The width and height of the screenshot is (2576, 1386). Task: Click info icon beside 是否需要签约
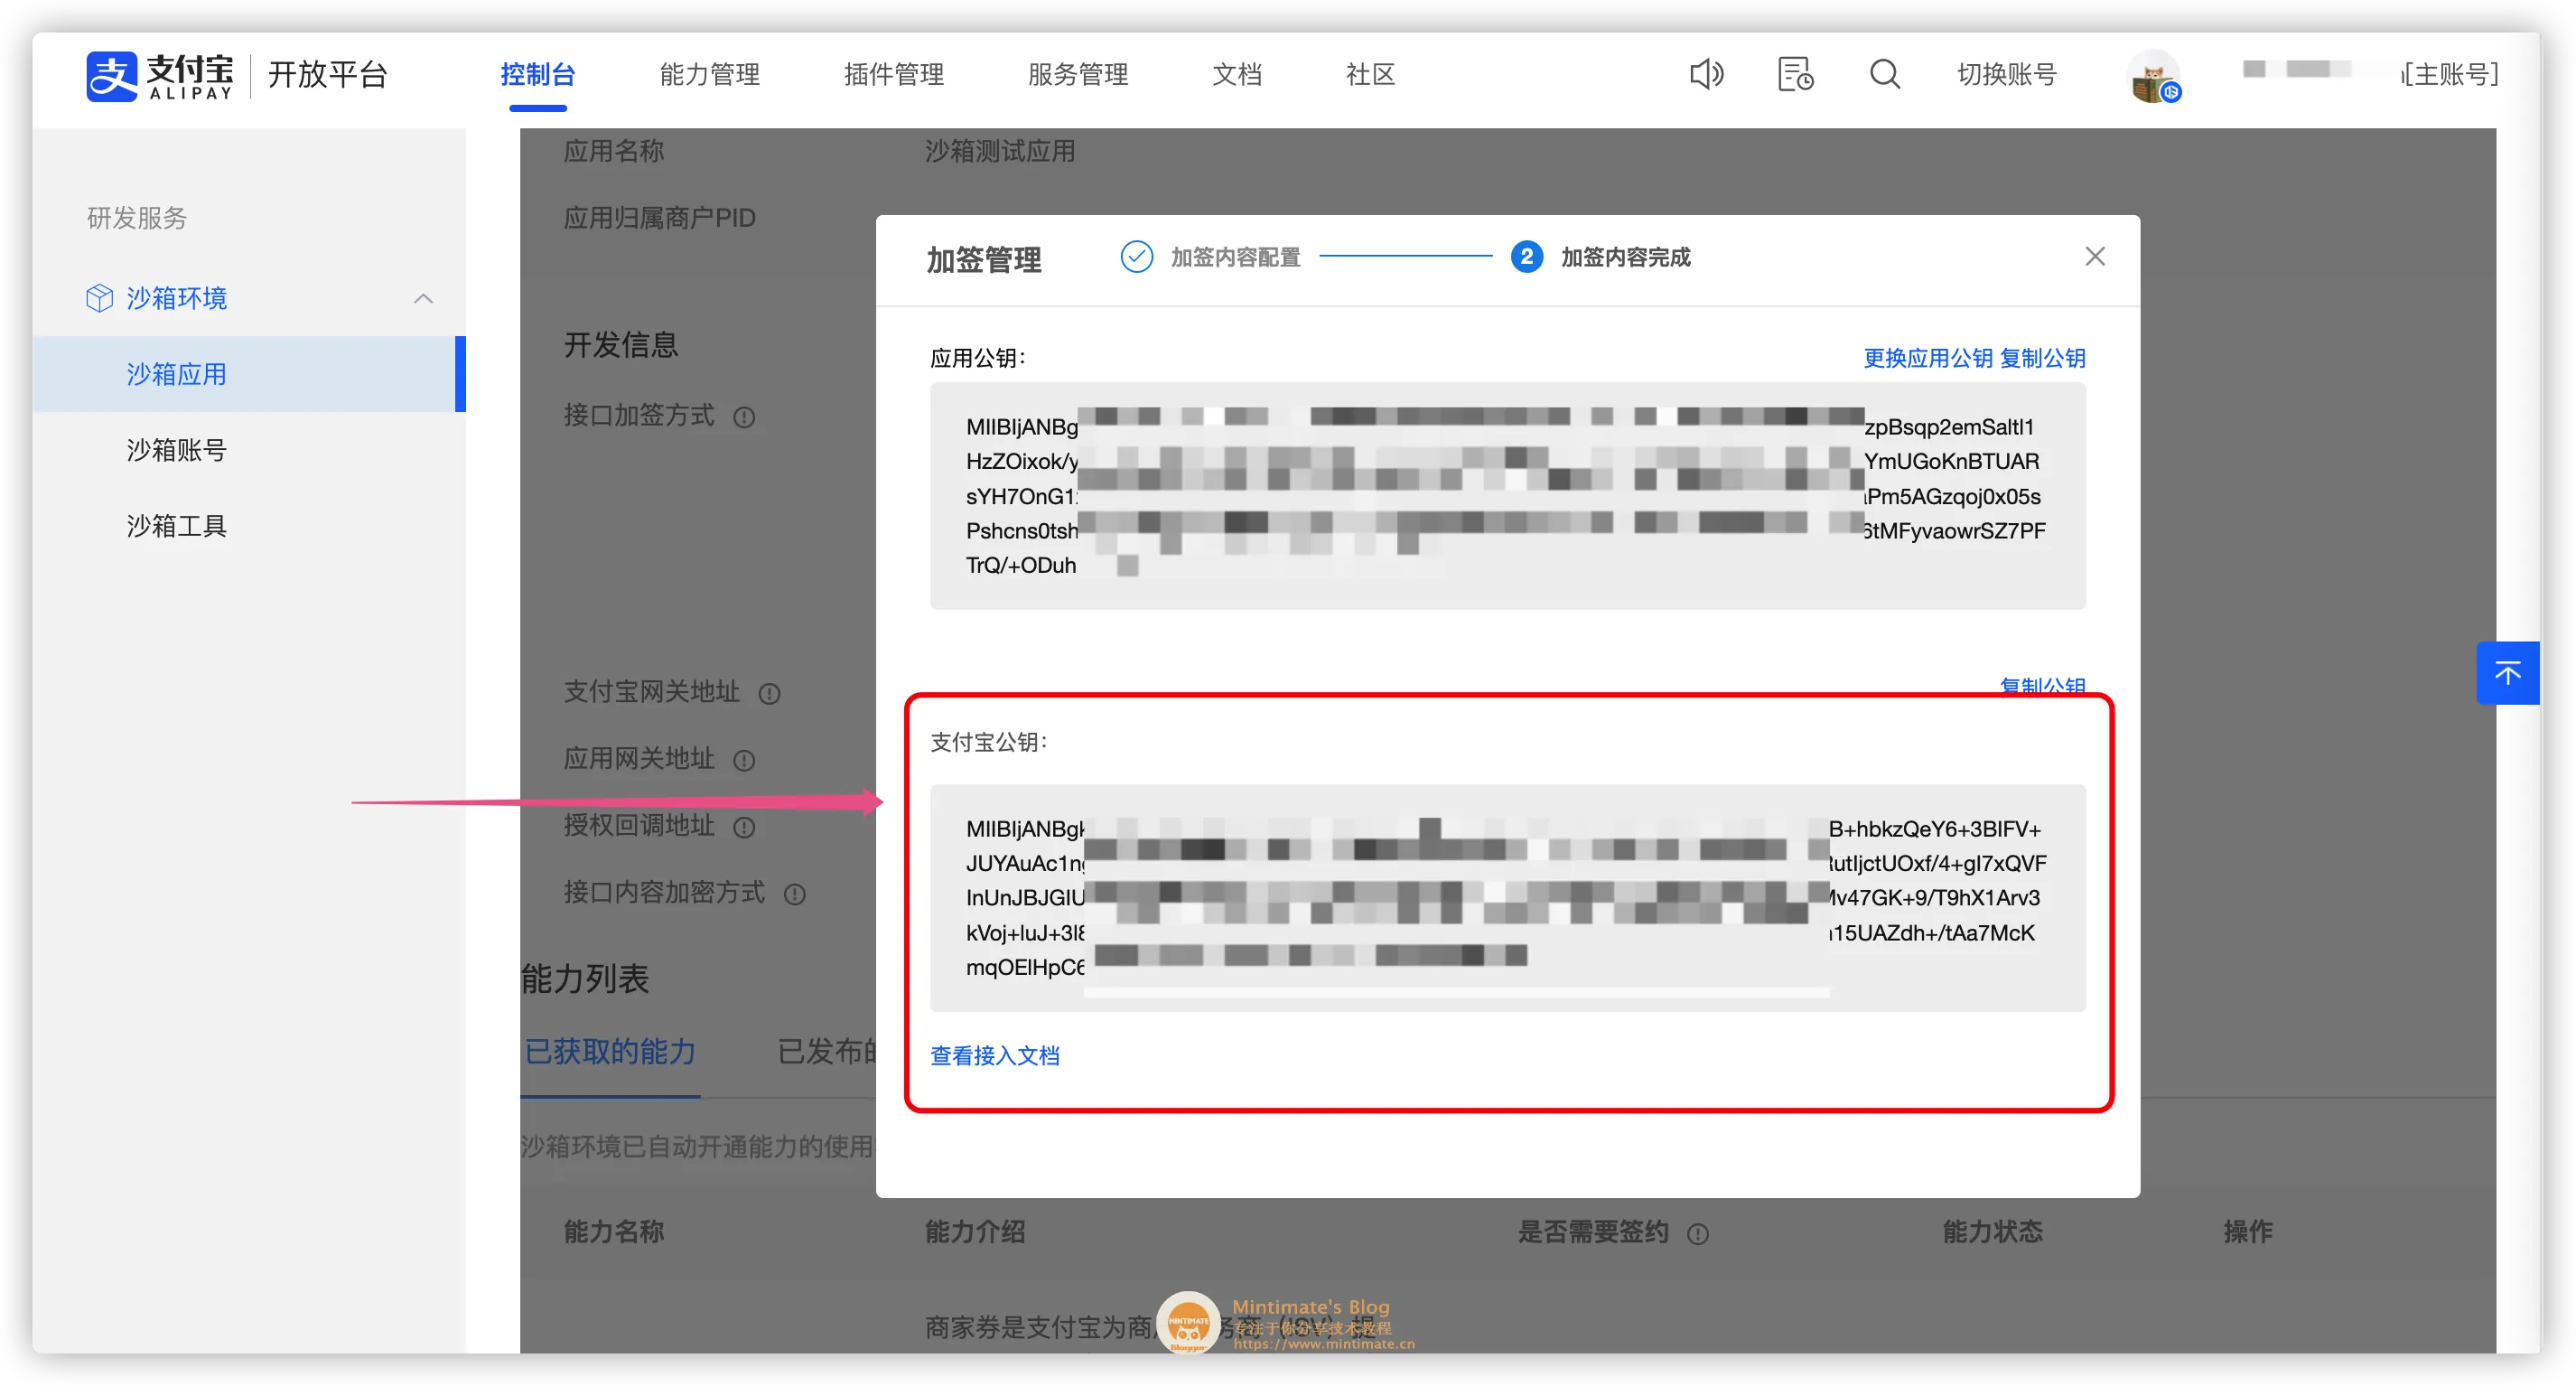1698,1233
